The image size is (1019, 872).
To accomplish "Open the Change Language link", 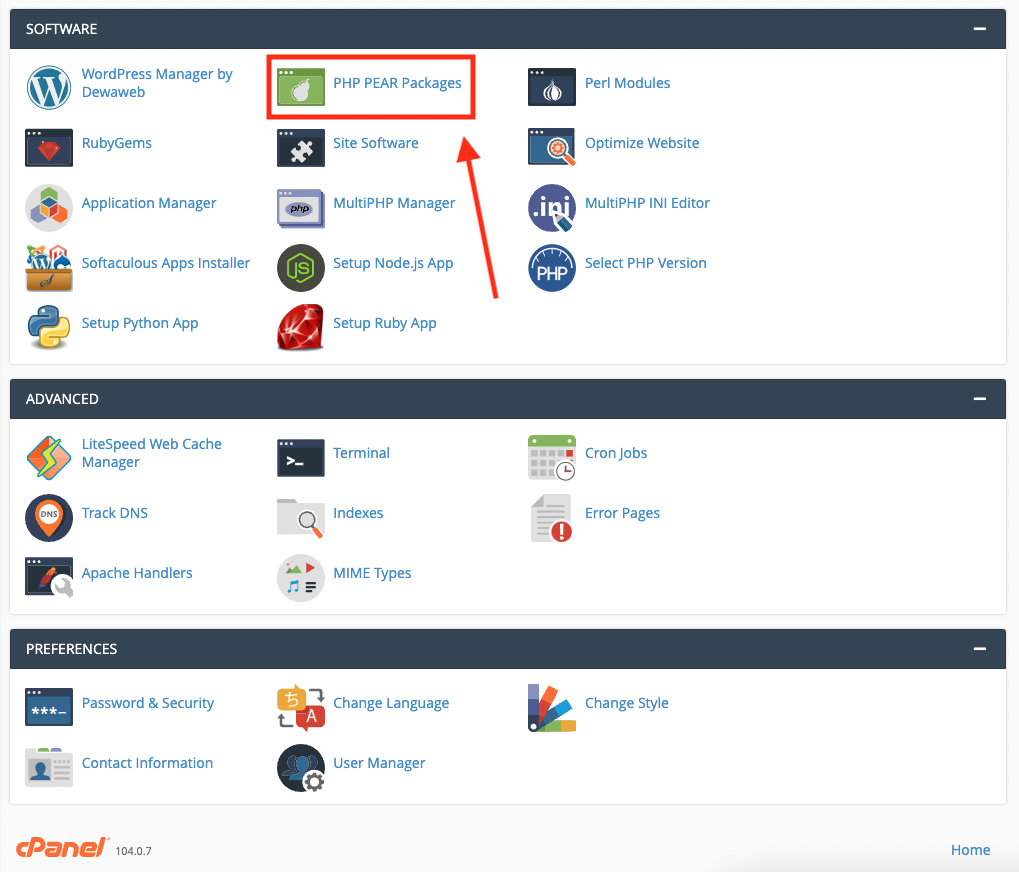I will point(391,703).
